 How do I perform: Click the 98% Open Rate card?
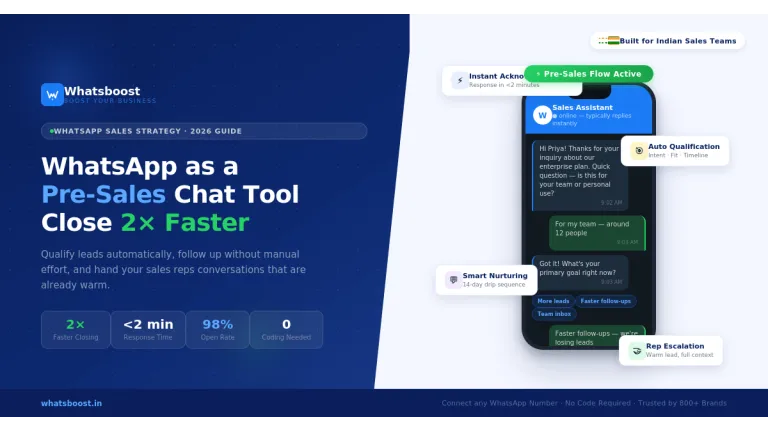(x=217, y=330)
